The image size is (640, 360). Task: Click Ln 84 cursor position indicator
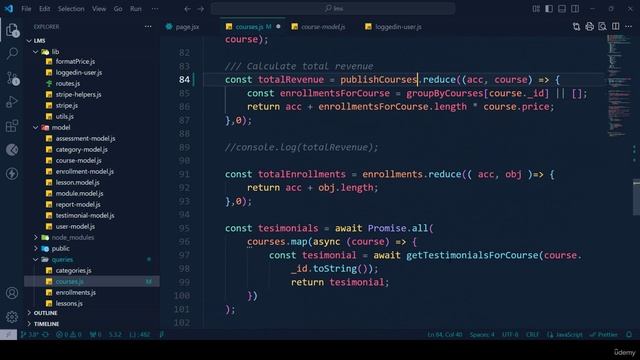444,334
